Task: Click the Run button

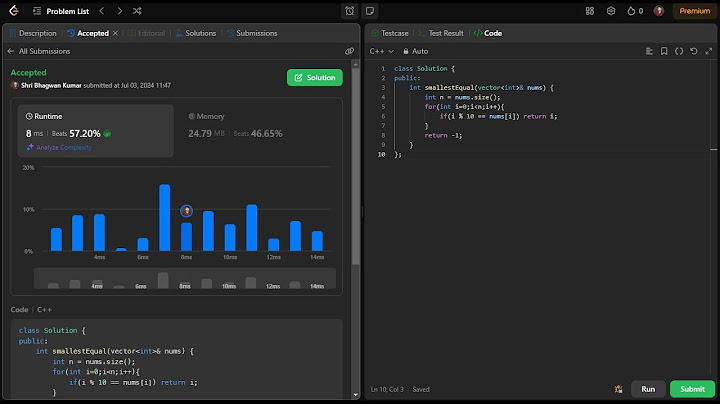Action: [648, 389]
